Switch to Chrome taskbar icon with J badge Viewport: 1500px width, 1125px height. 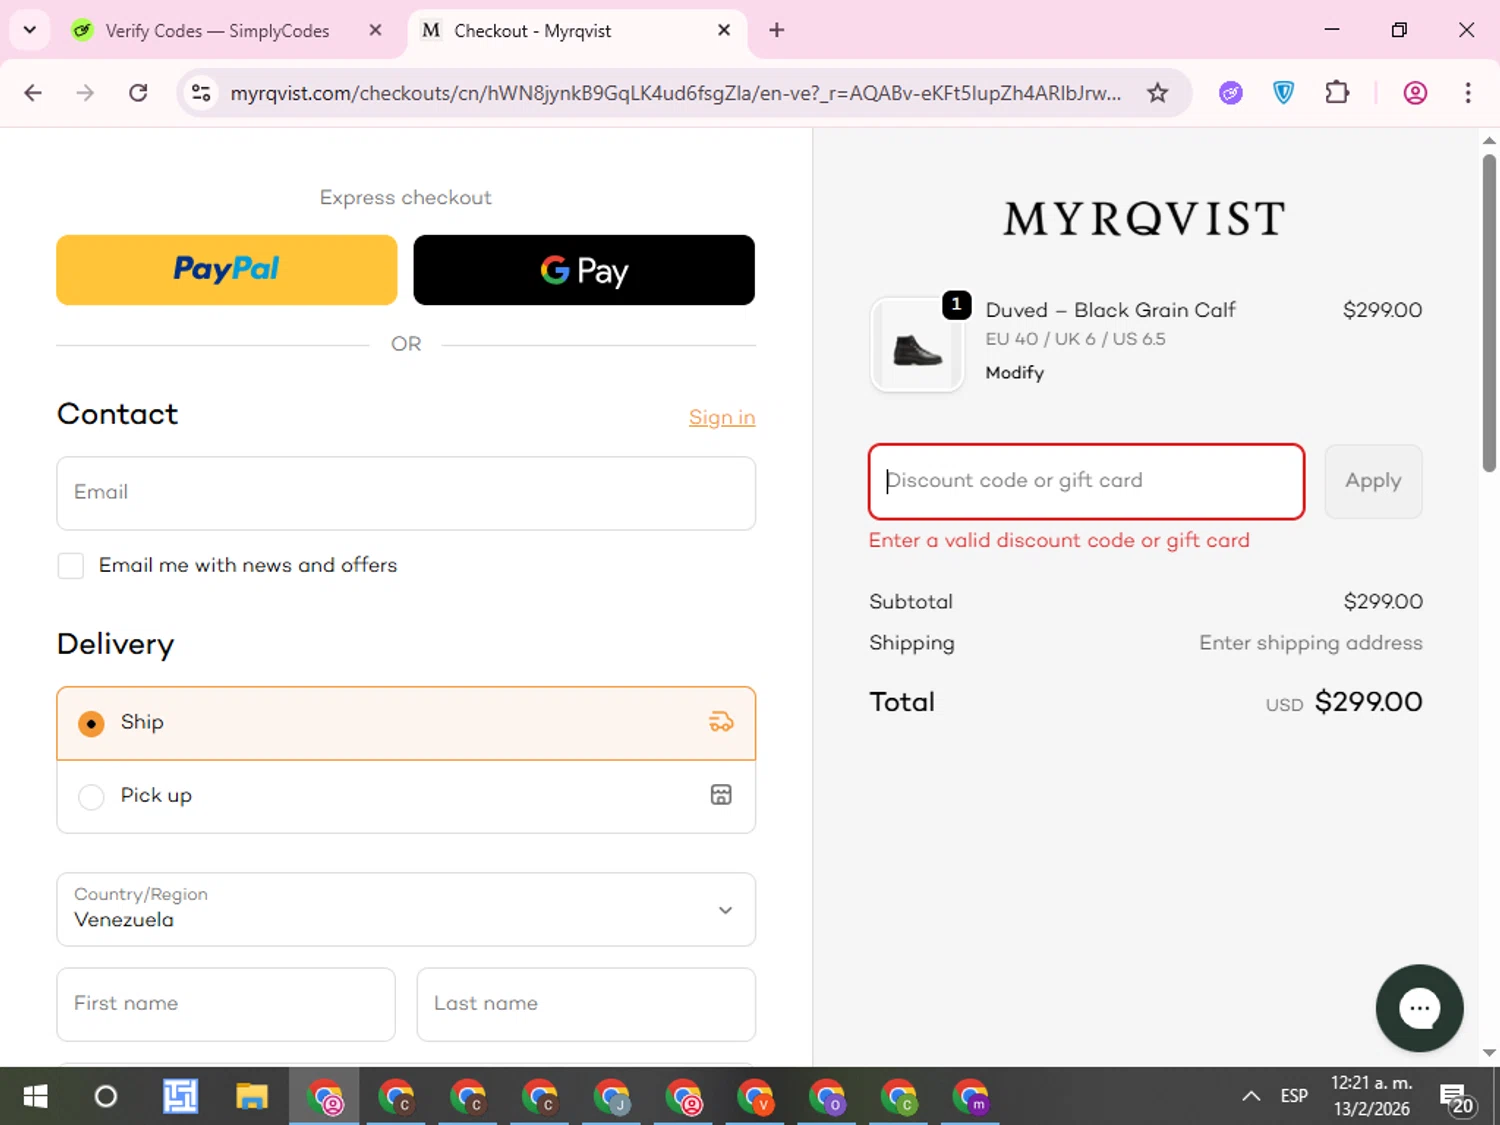[x=612, y=1097]
